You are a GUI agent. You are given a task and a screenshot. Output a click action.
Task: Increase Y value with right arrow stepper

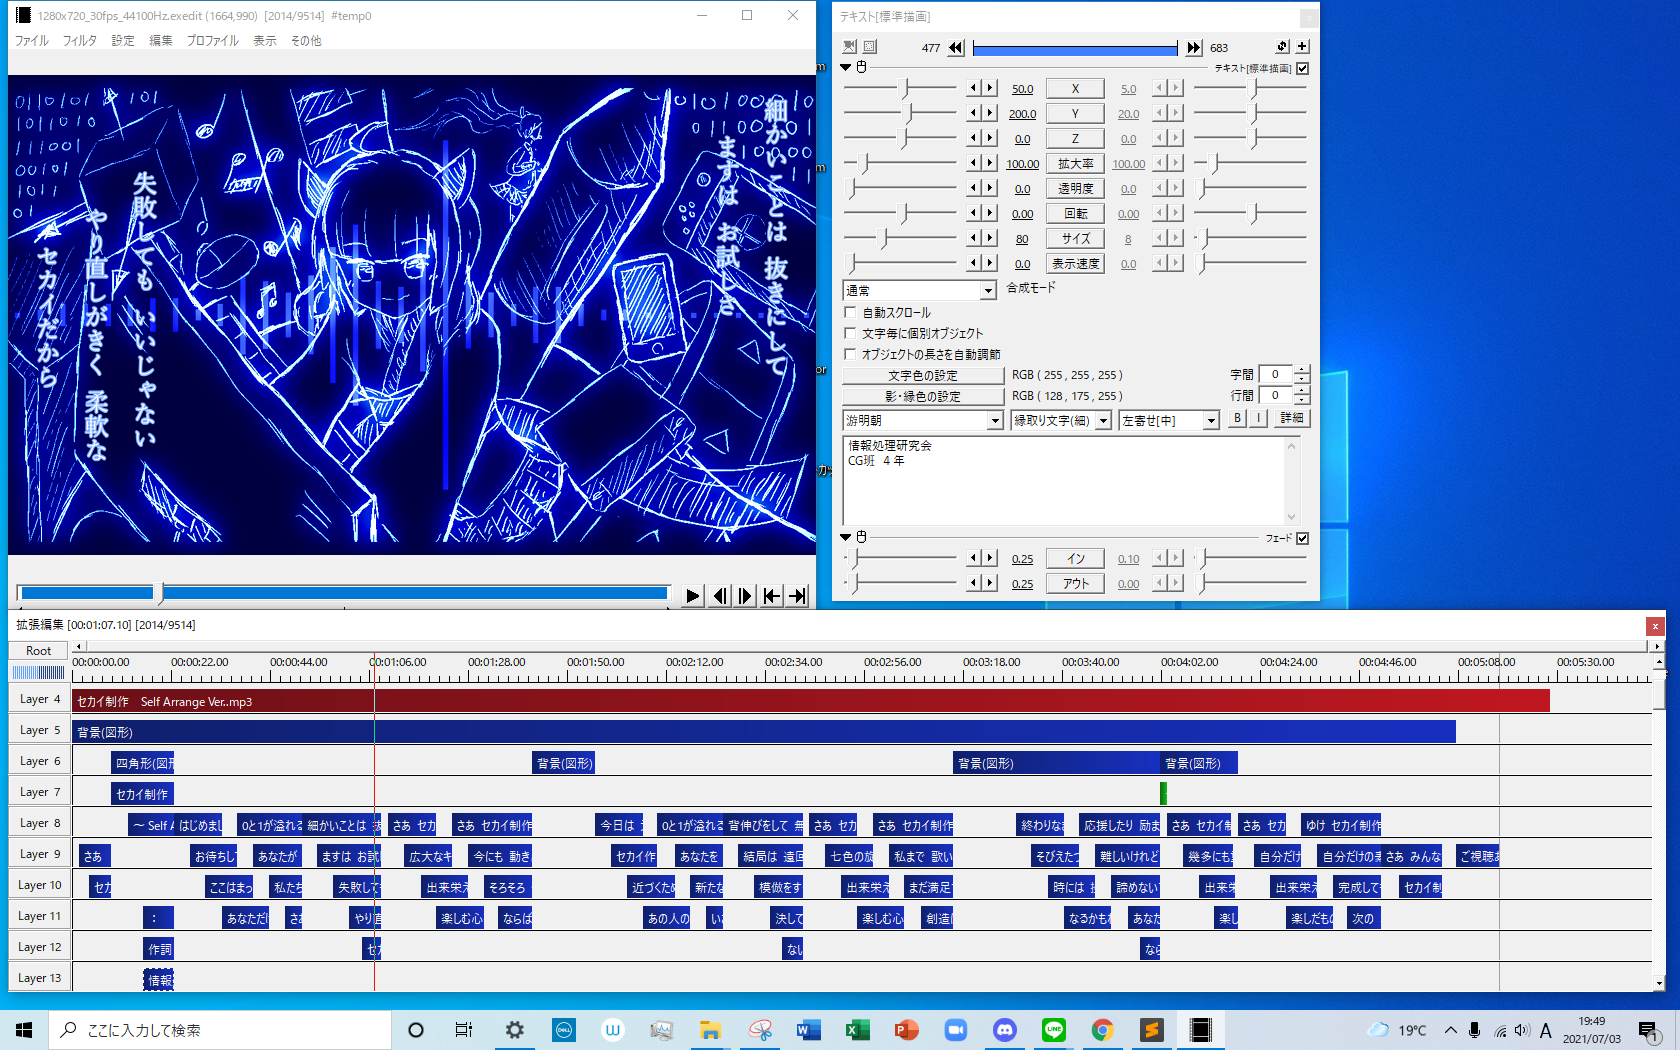coord(990,113)
